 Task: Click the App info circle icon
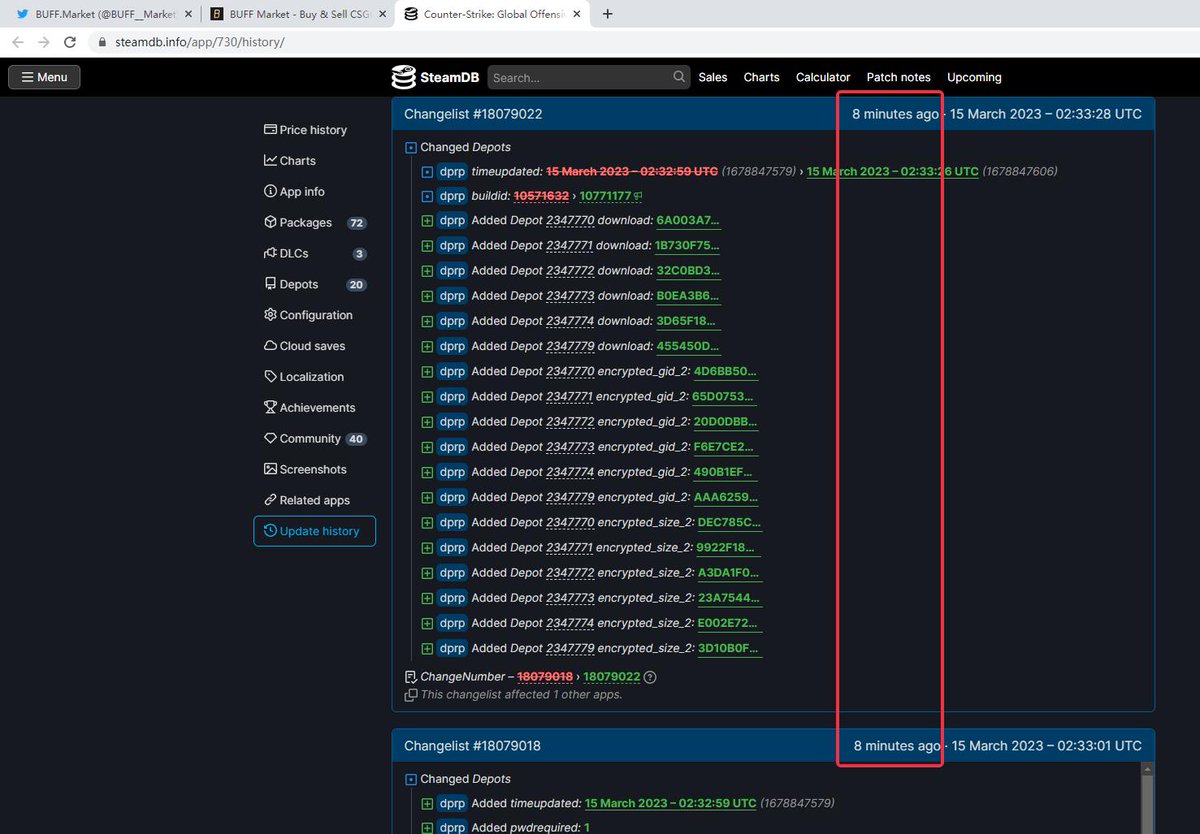click(x=270, y=192)
